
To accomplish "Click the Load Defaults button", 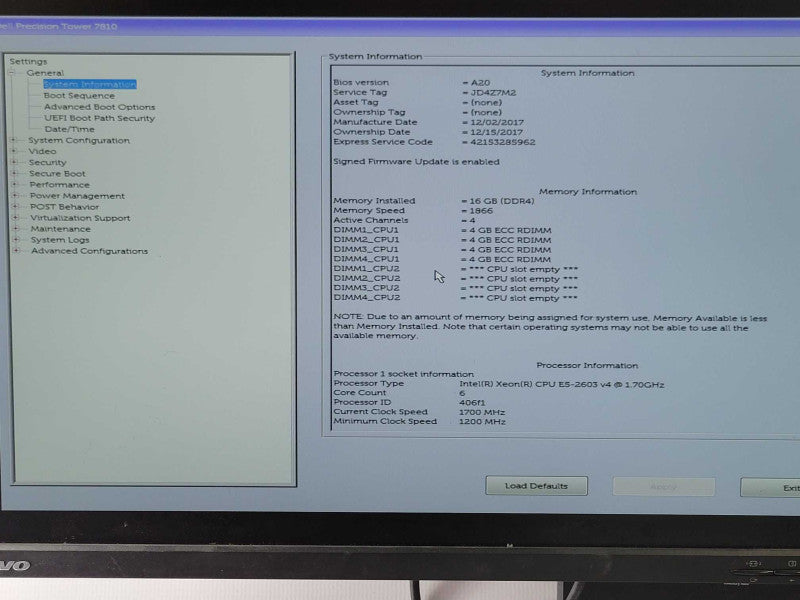I will (536, 486).
